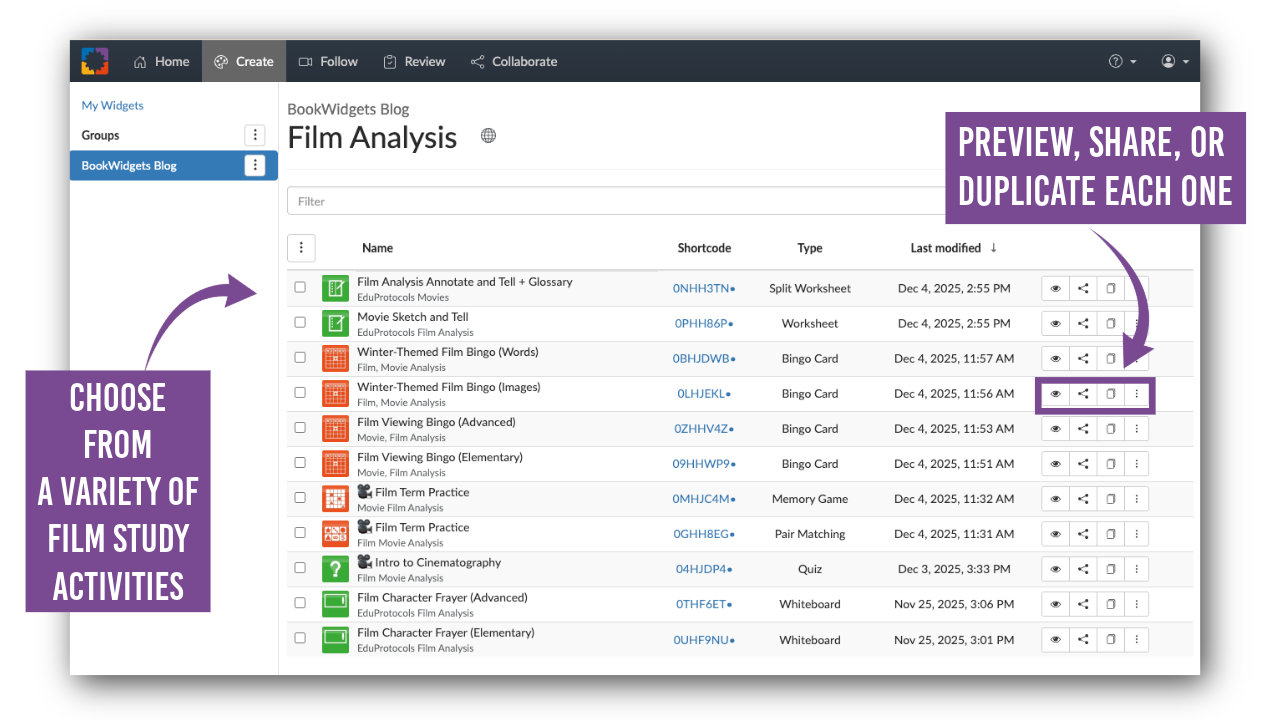Switch to the Collaborate tab
The height and width of the screenshot is (720, 1280).
[x=514, y=61]
